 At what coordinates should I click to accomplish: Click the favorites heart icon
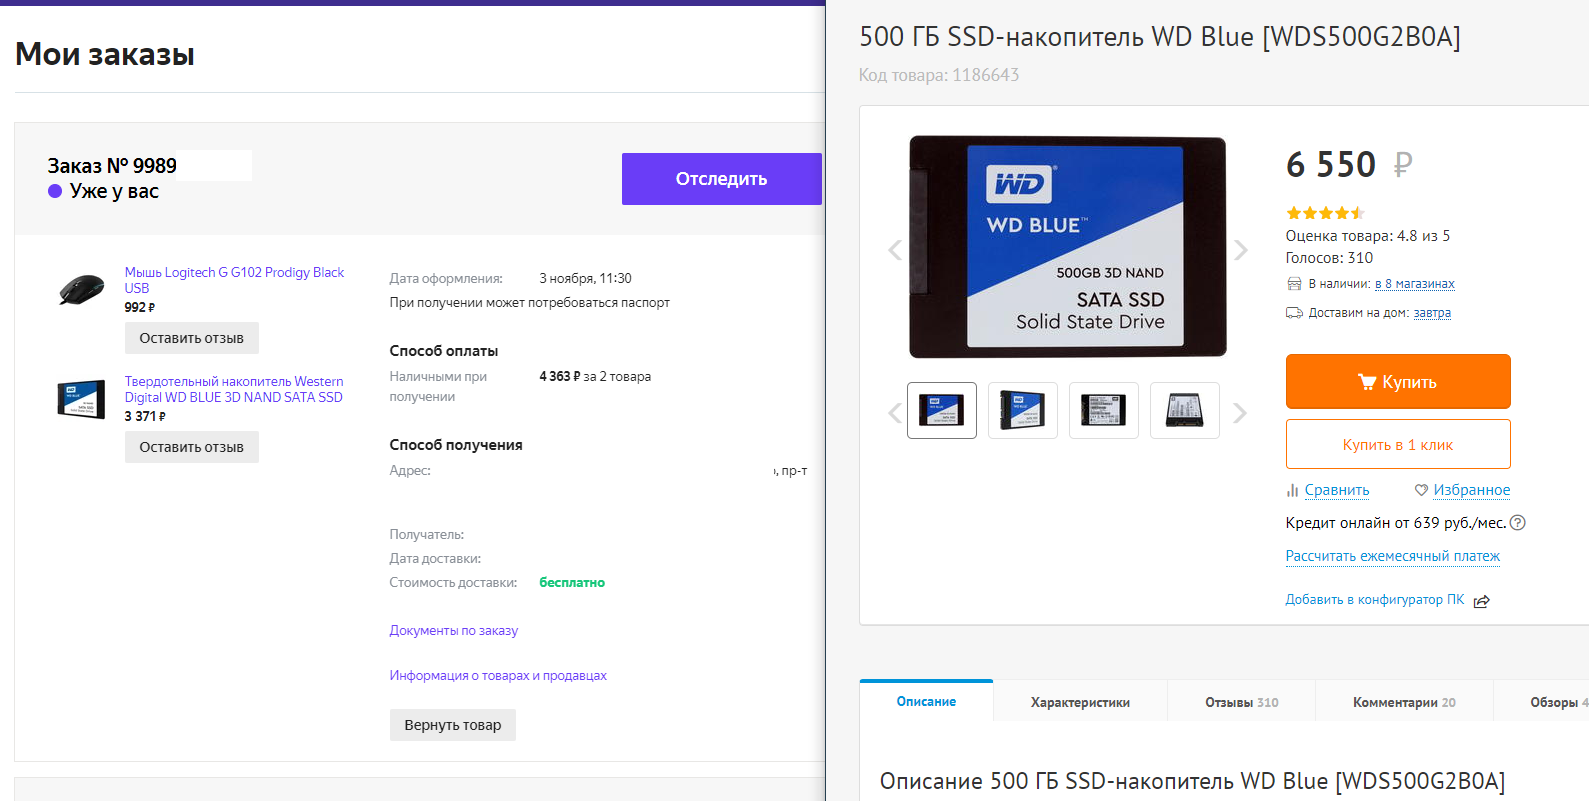tap(1421, 490)
